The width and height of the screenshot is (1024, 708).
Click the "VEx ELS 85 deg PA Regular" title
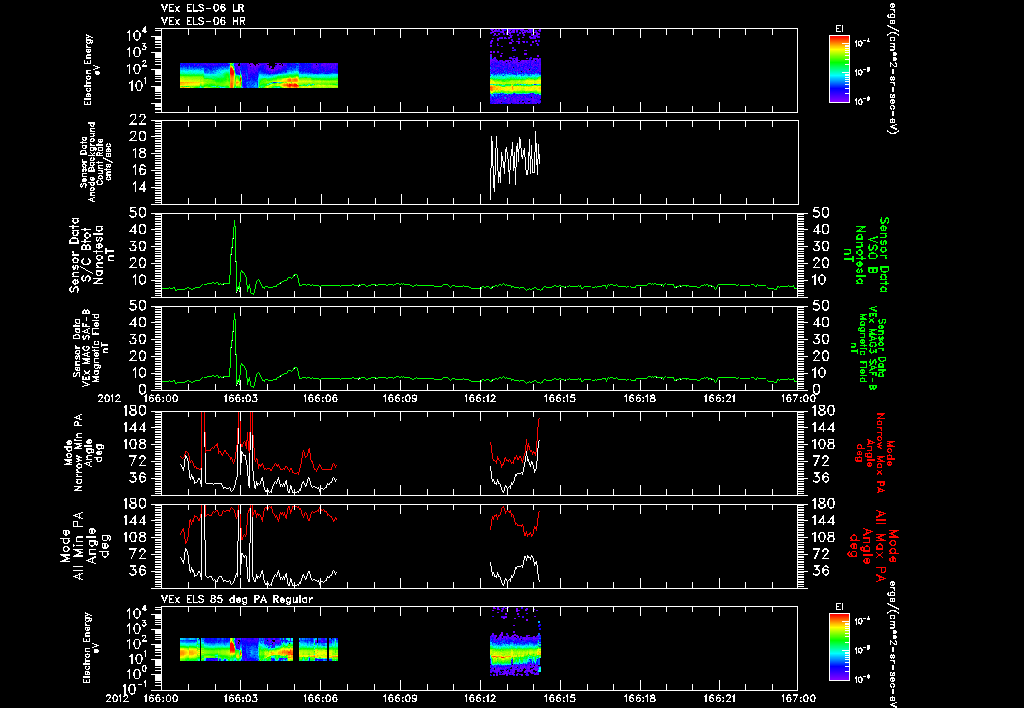[237, 599]
